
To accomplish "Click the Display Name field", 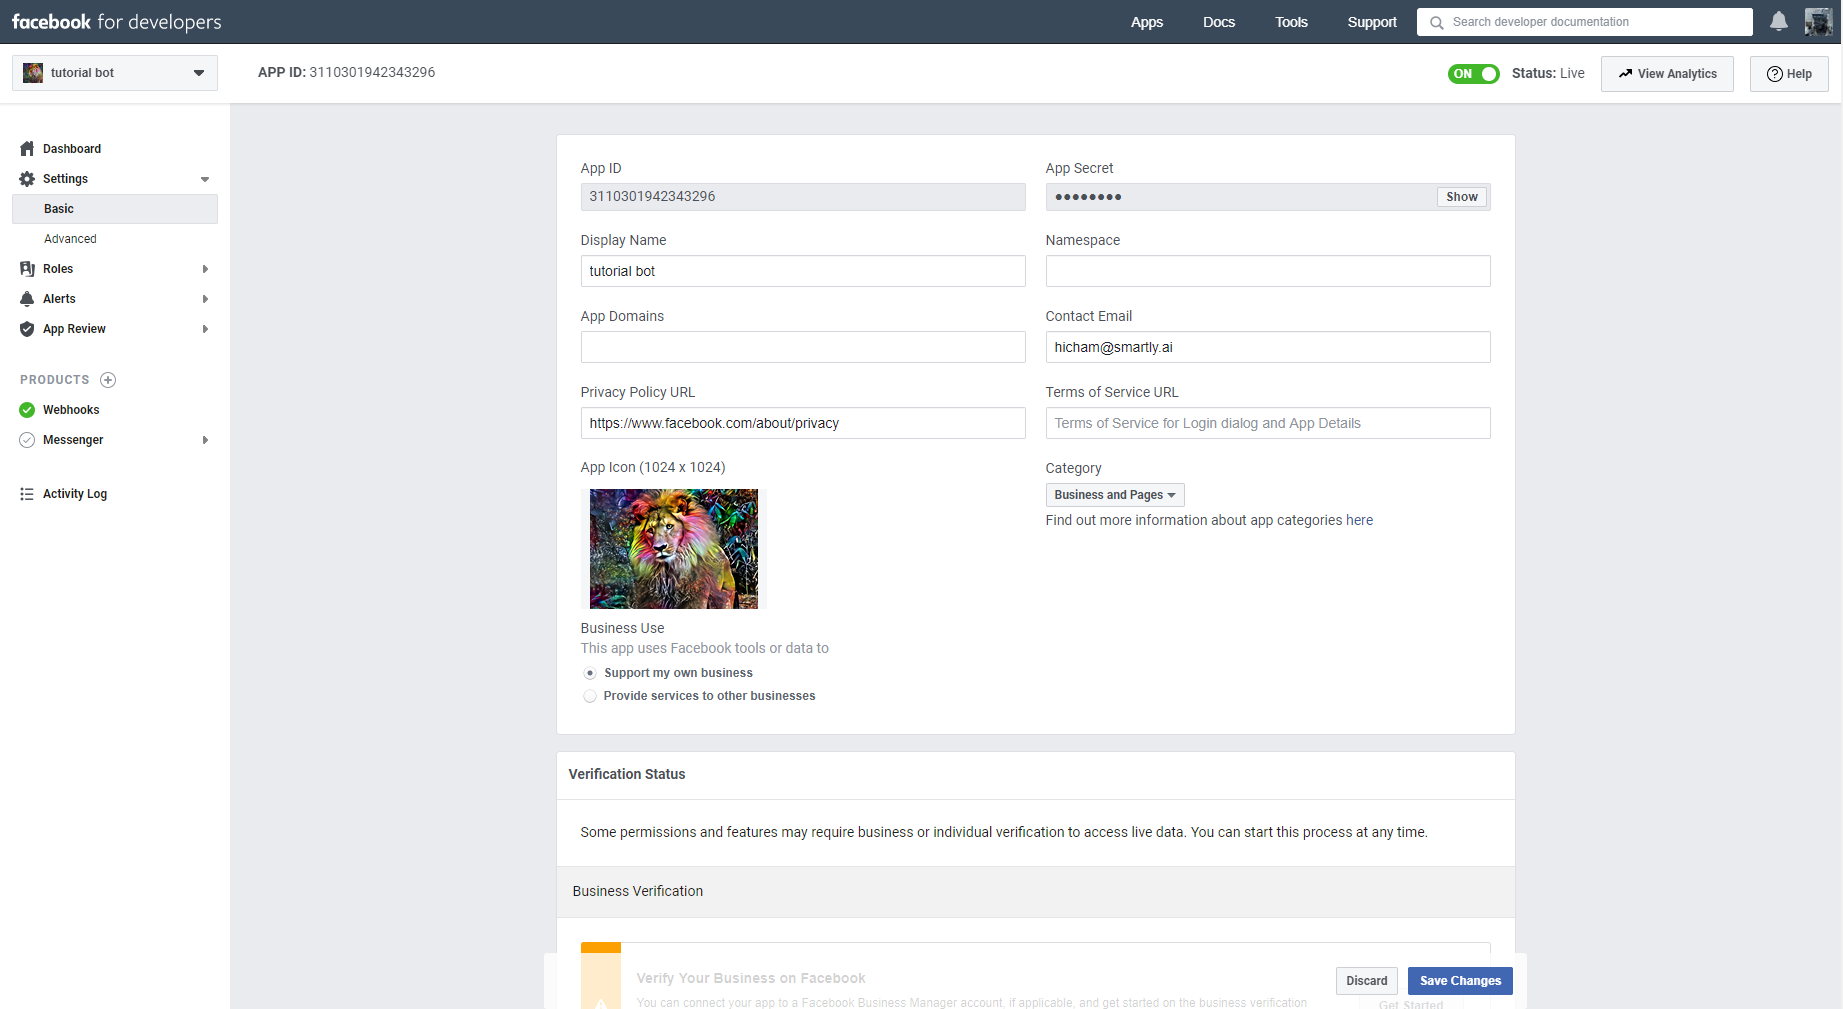I will coord(803,271).
